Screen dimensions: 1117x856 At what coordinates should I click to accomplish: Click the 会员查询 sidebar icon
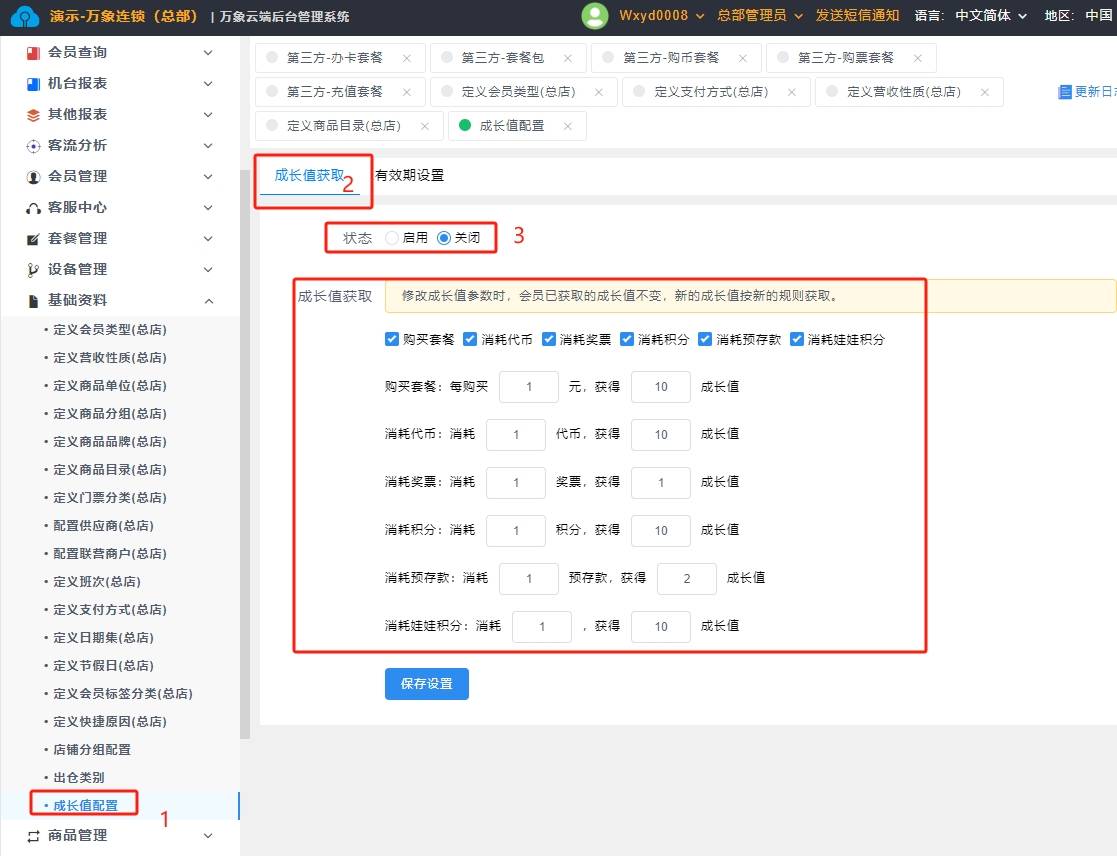[x=33, y=52]
